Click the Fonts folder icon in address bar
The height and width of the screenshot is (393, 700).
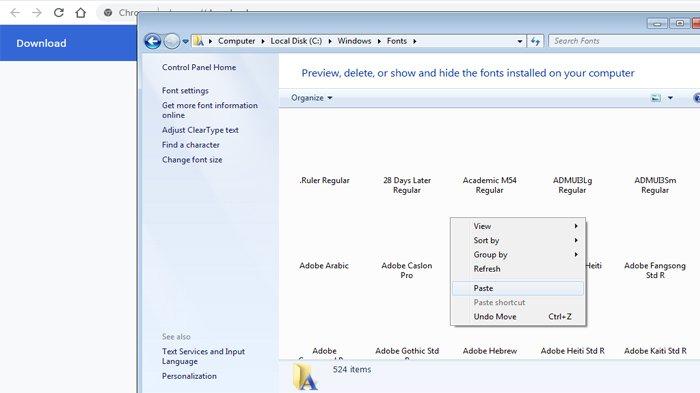(198, 41)
